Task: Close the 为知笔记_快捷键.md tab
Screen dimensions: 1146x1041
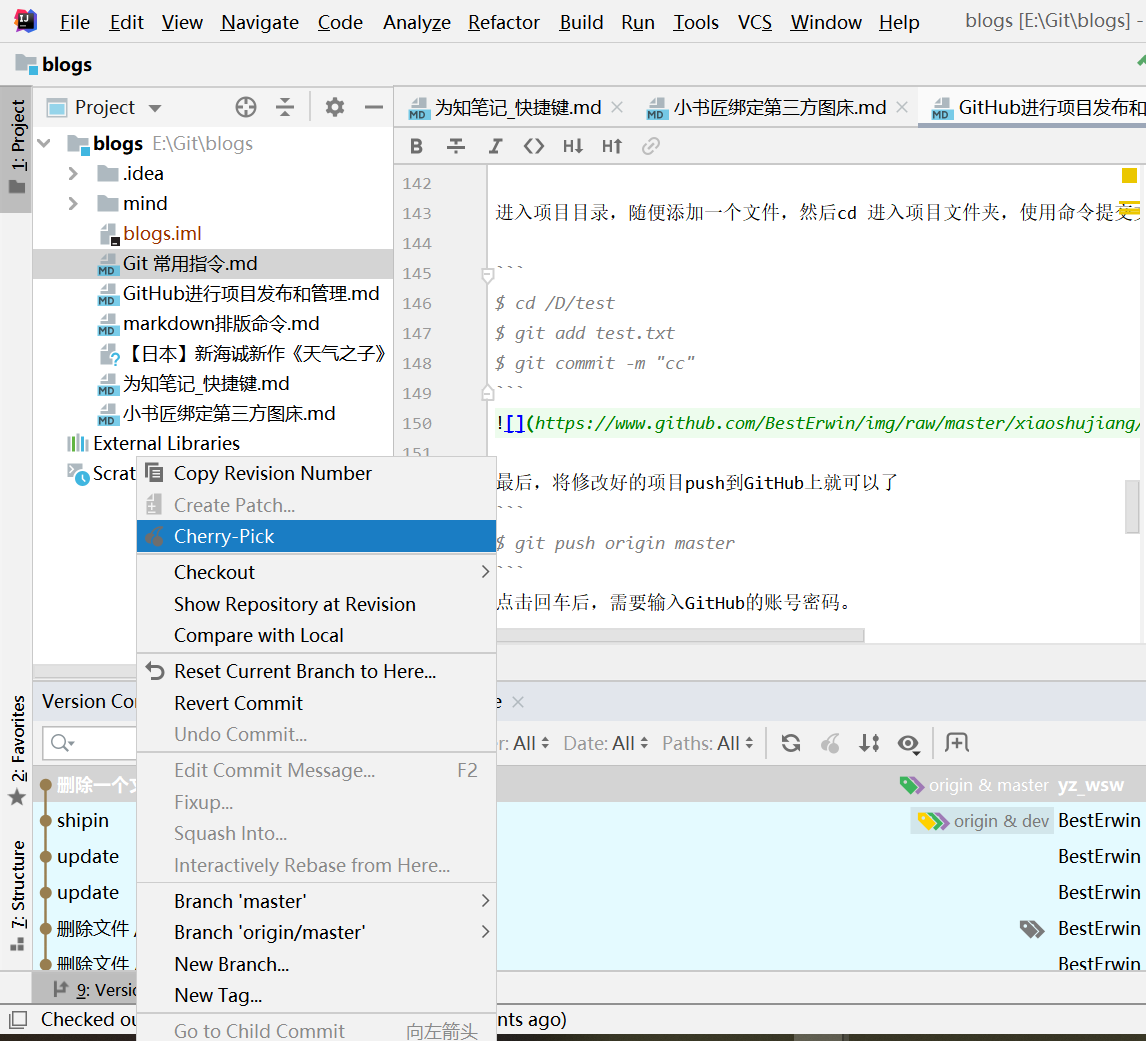Action: tap(617, 107)
